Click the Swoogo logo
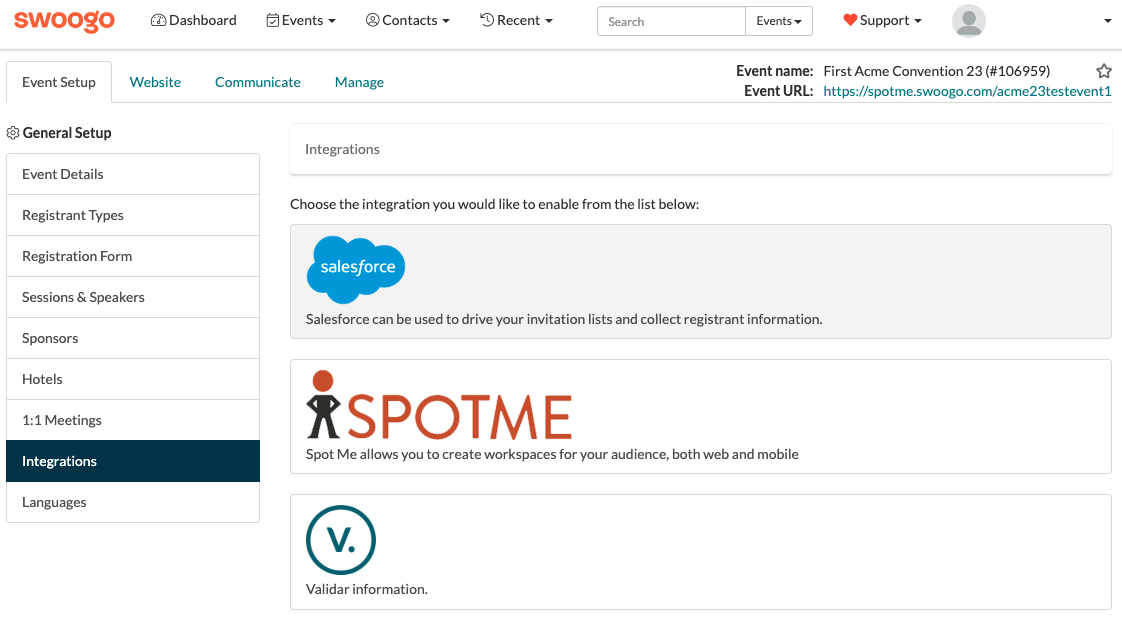Image resolution: width=1122 pixels, height=618 pixels. pos(63,20)
